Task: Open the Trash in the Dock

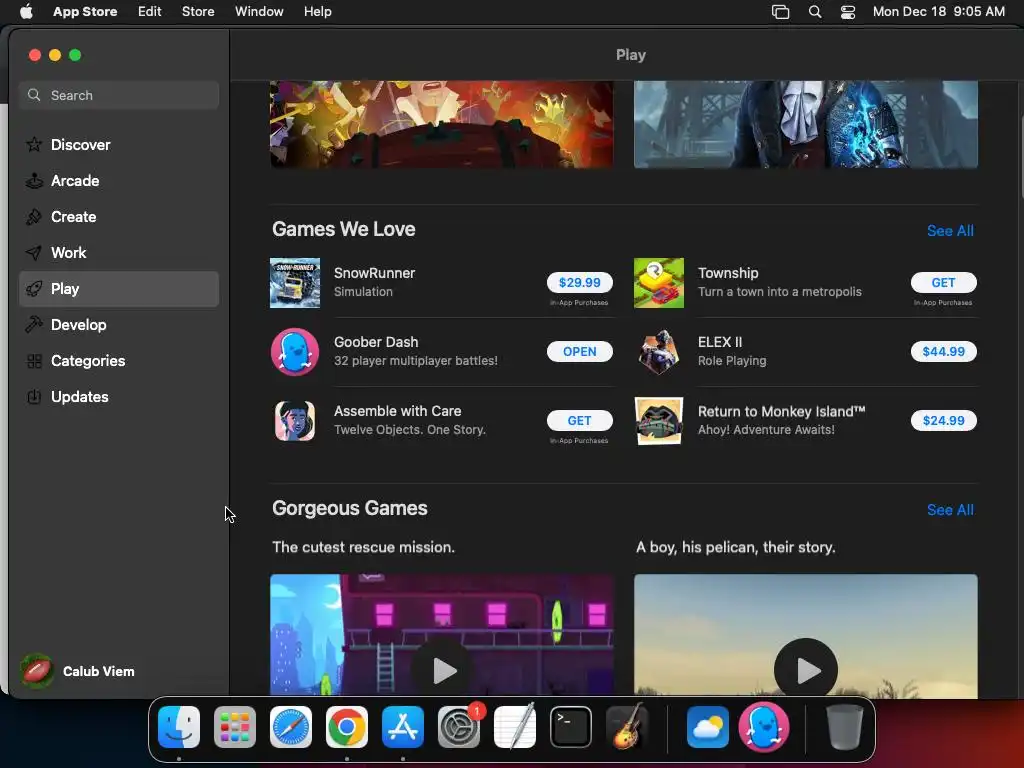Action: coord(844,727)
